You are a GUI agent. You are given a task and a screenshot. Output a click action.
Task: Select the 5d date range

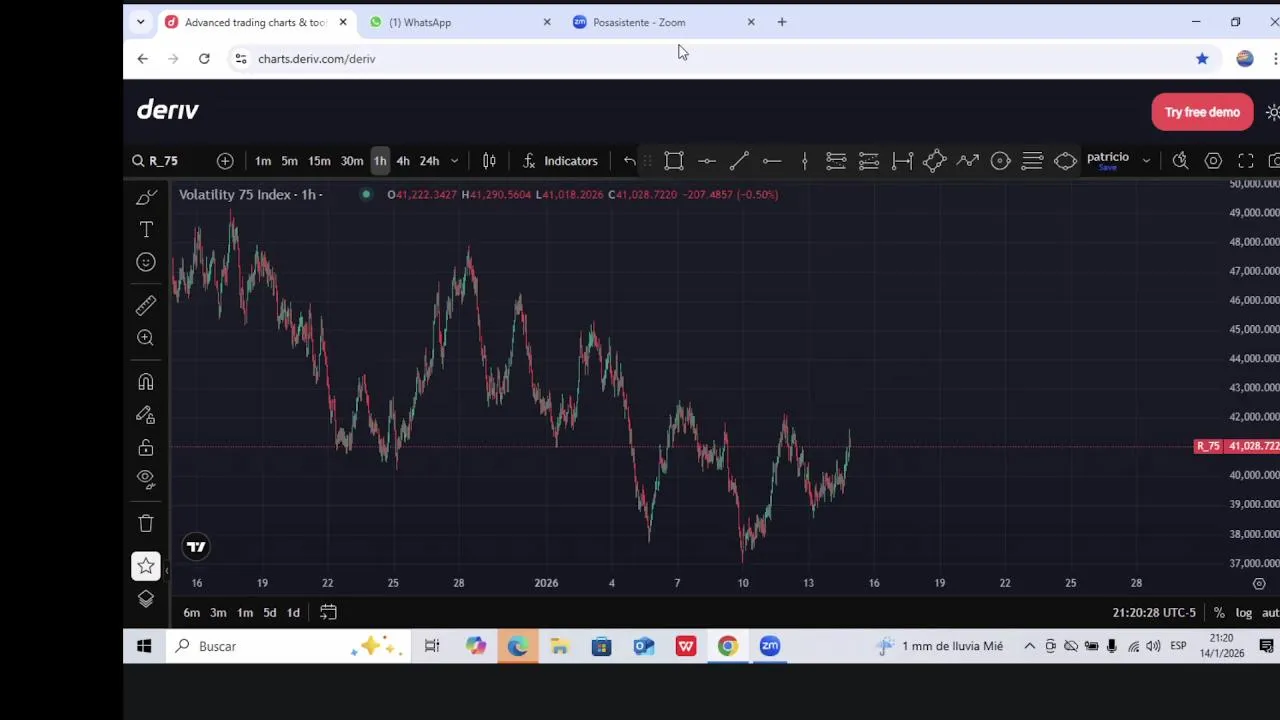(x=270, y=613)
